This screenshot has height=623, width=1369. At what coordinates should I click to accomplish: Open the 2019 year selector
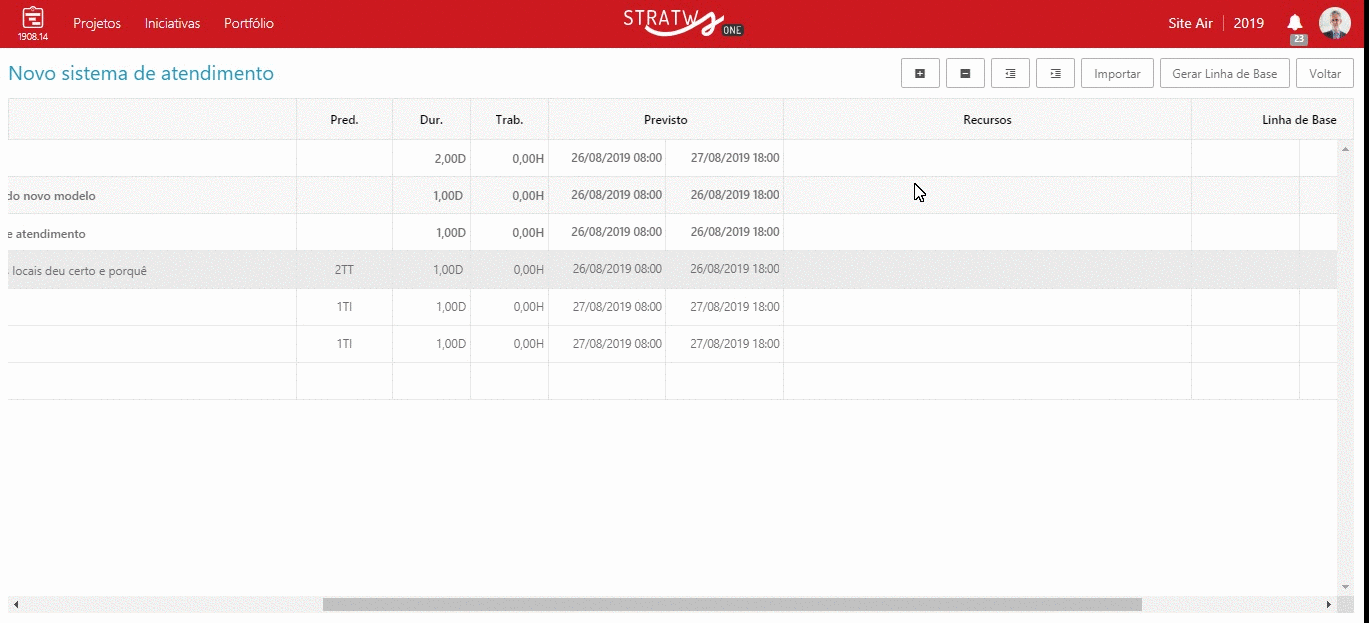tap(1248, 23)
